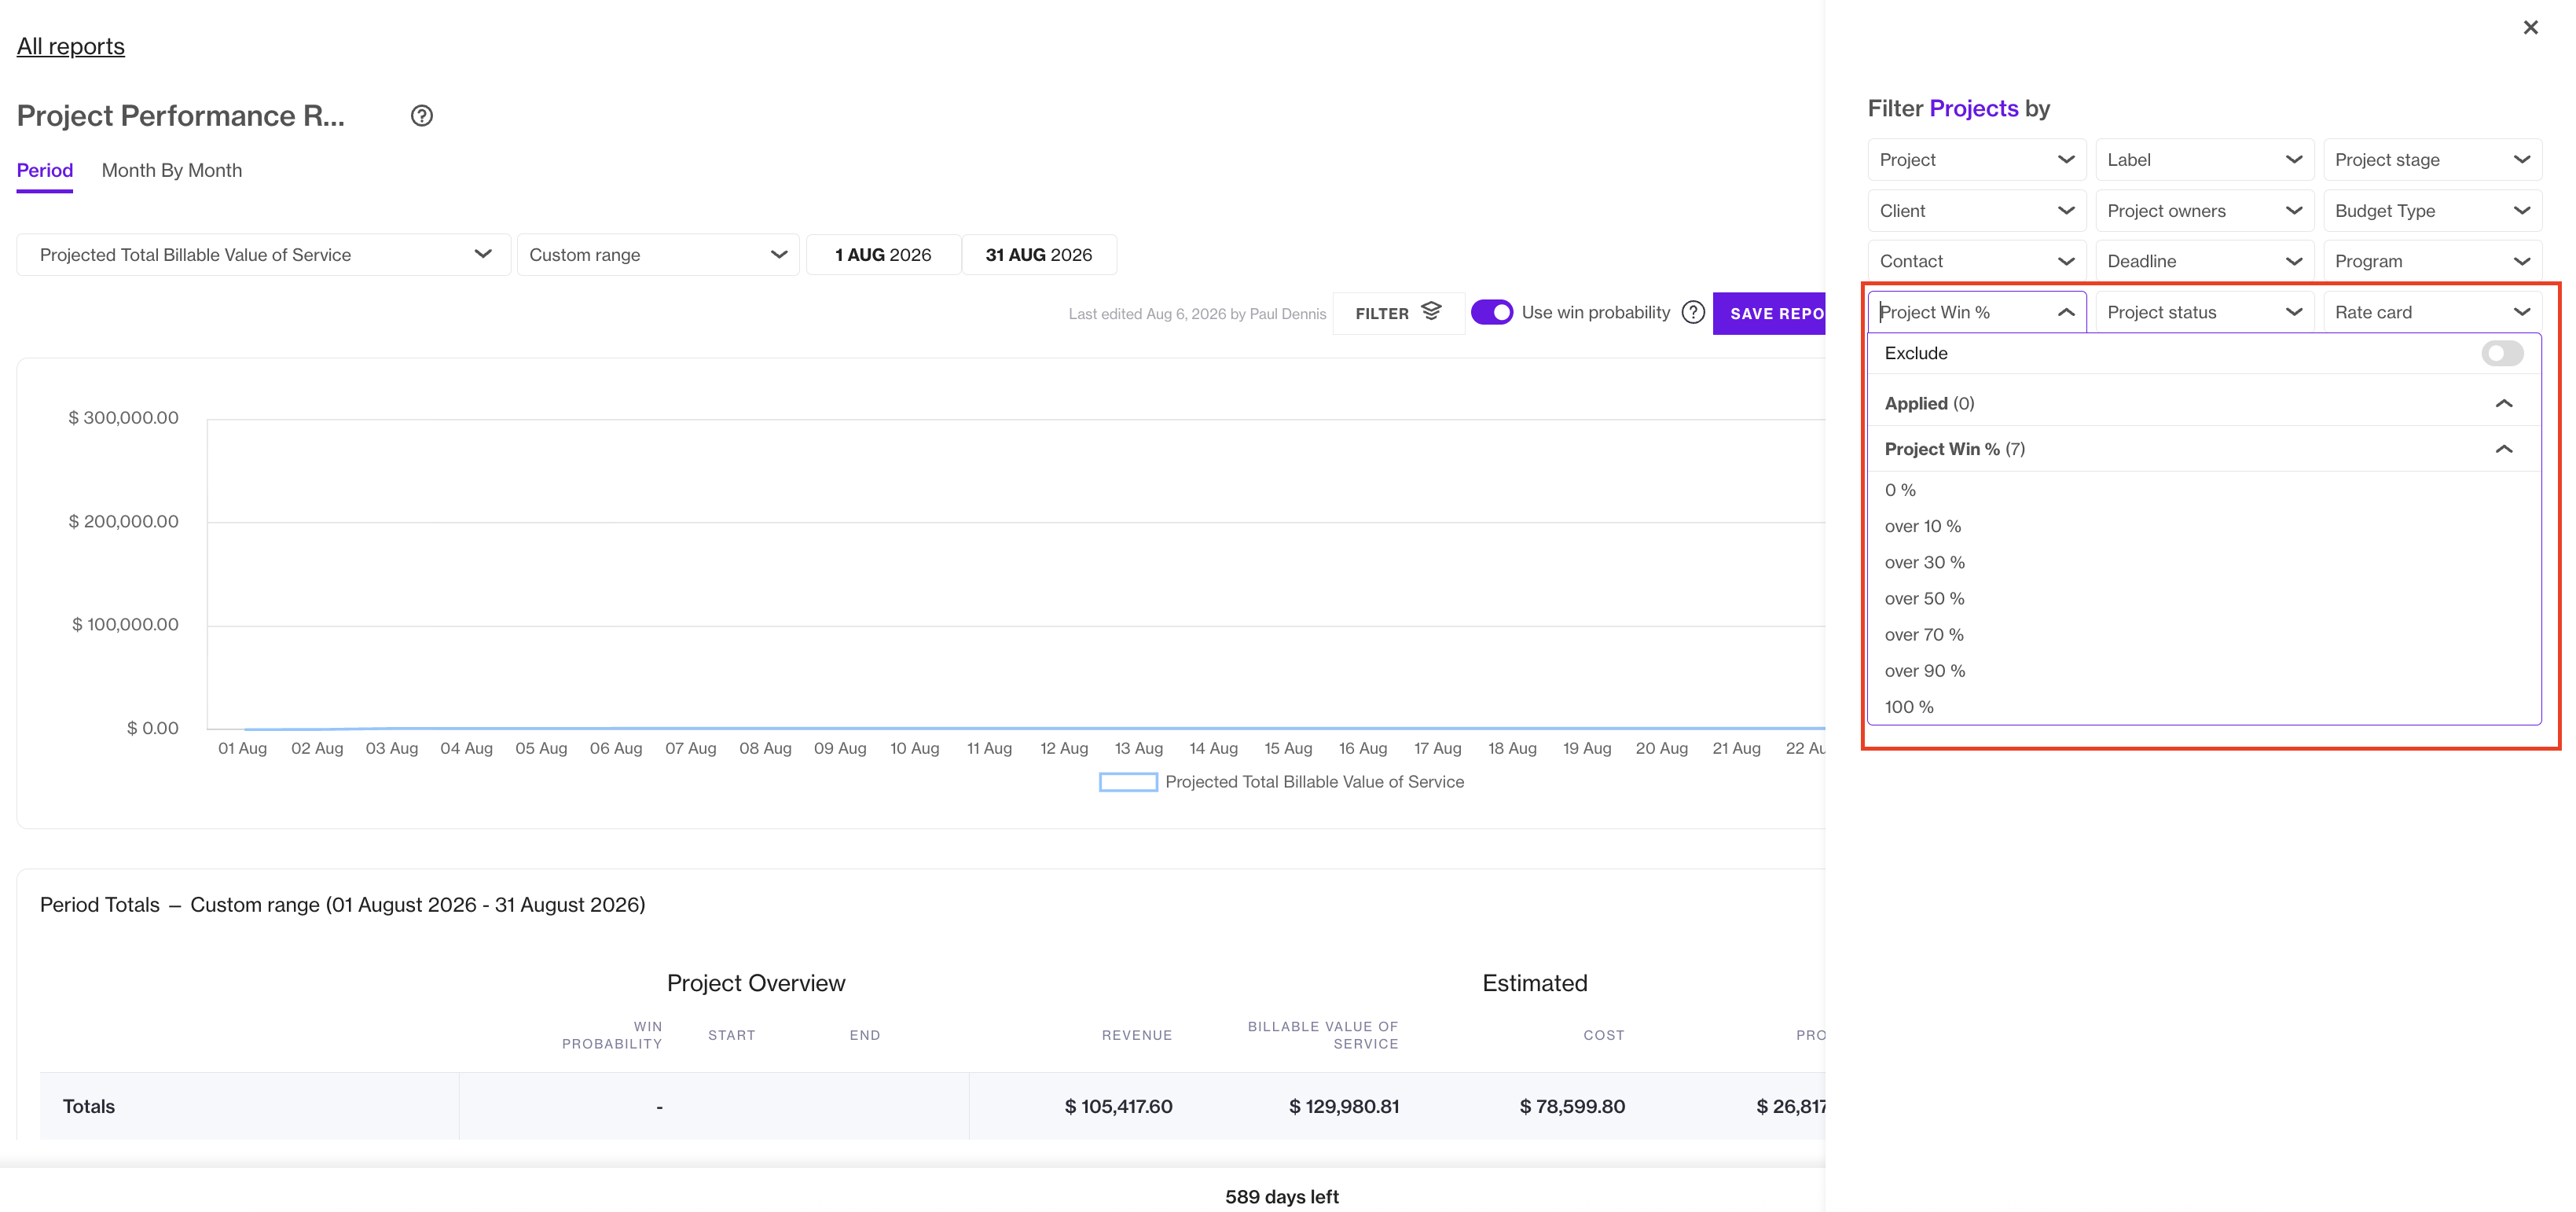Image resolution: width=2576 pixels, height=1212 pixels.
Task: Click the WIN PROBABILITY column header
Action: click(612, 1035)
